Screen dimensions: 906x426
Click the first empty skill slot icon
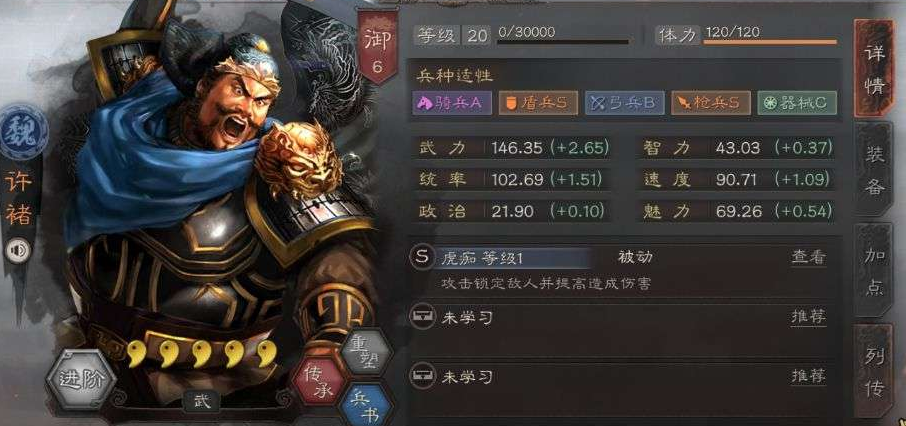(x=422, y=316)
